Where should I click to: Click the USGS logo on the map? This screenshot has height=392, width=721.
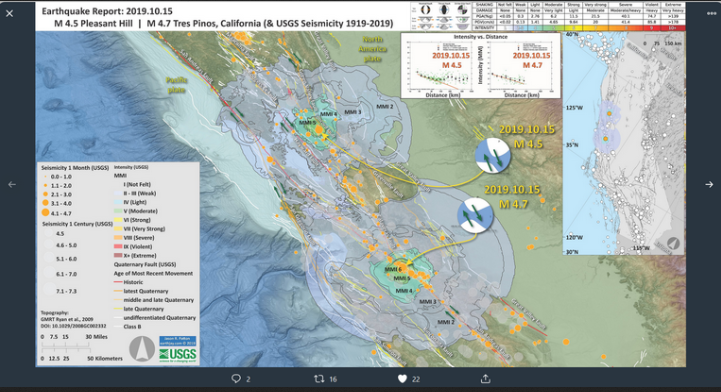[178, 354]
